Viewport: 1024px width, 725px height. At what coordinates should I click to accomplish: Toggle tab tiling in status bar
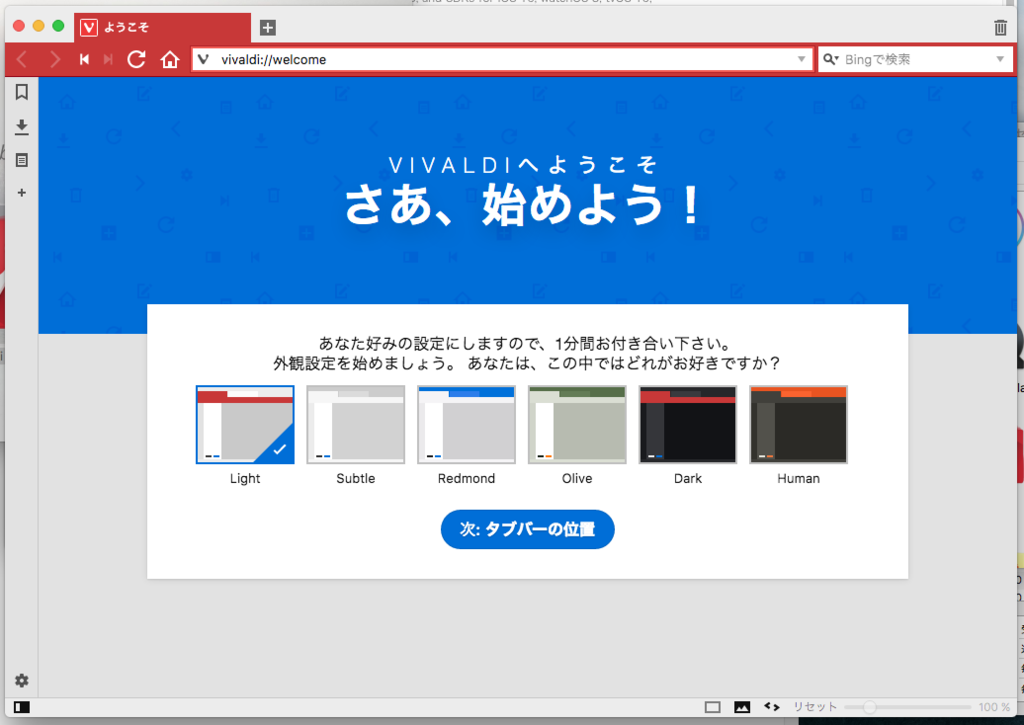[x=712, y=707]
